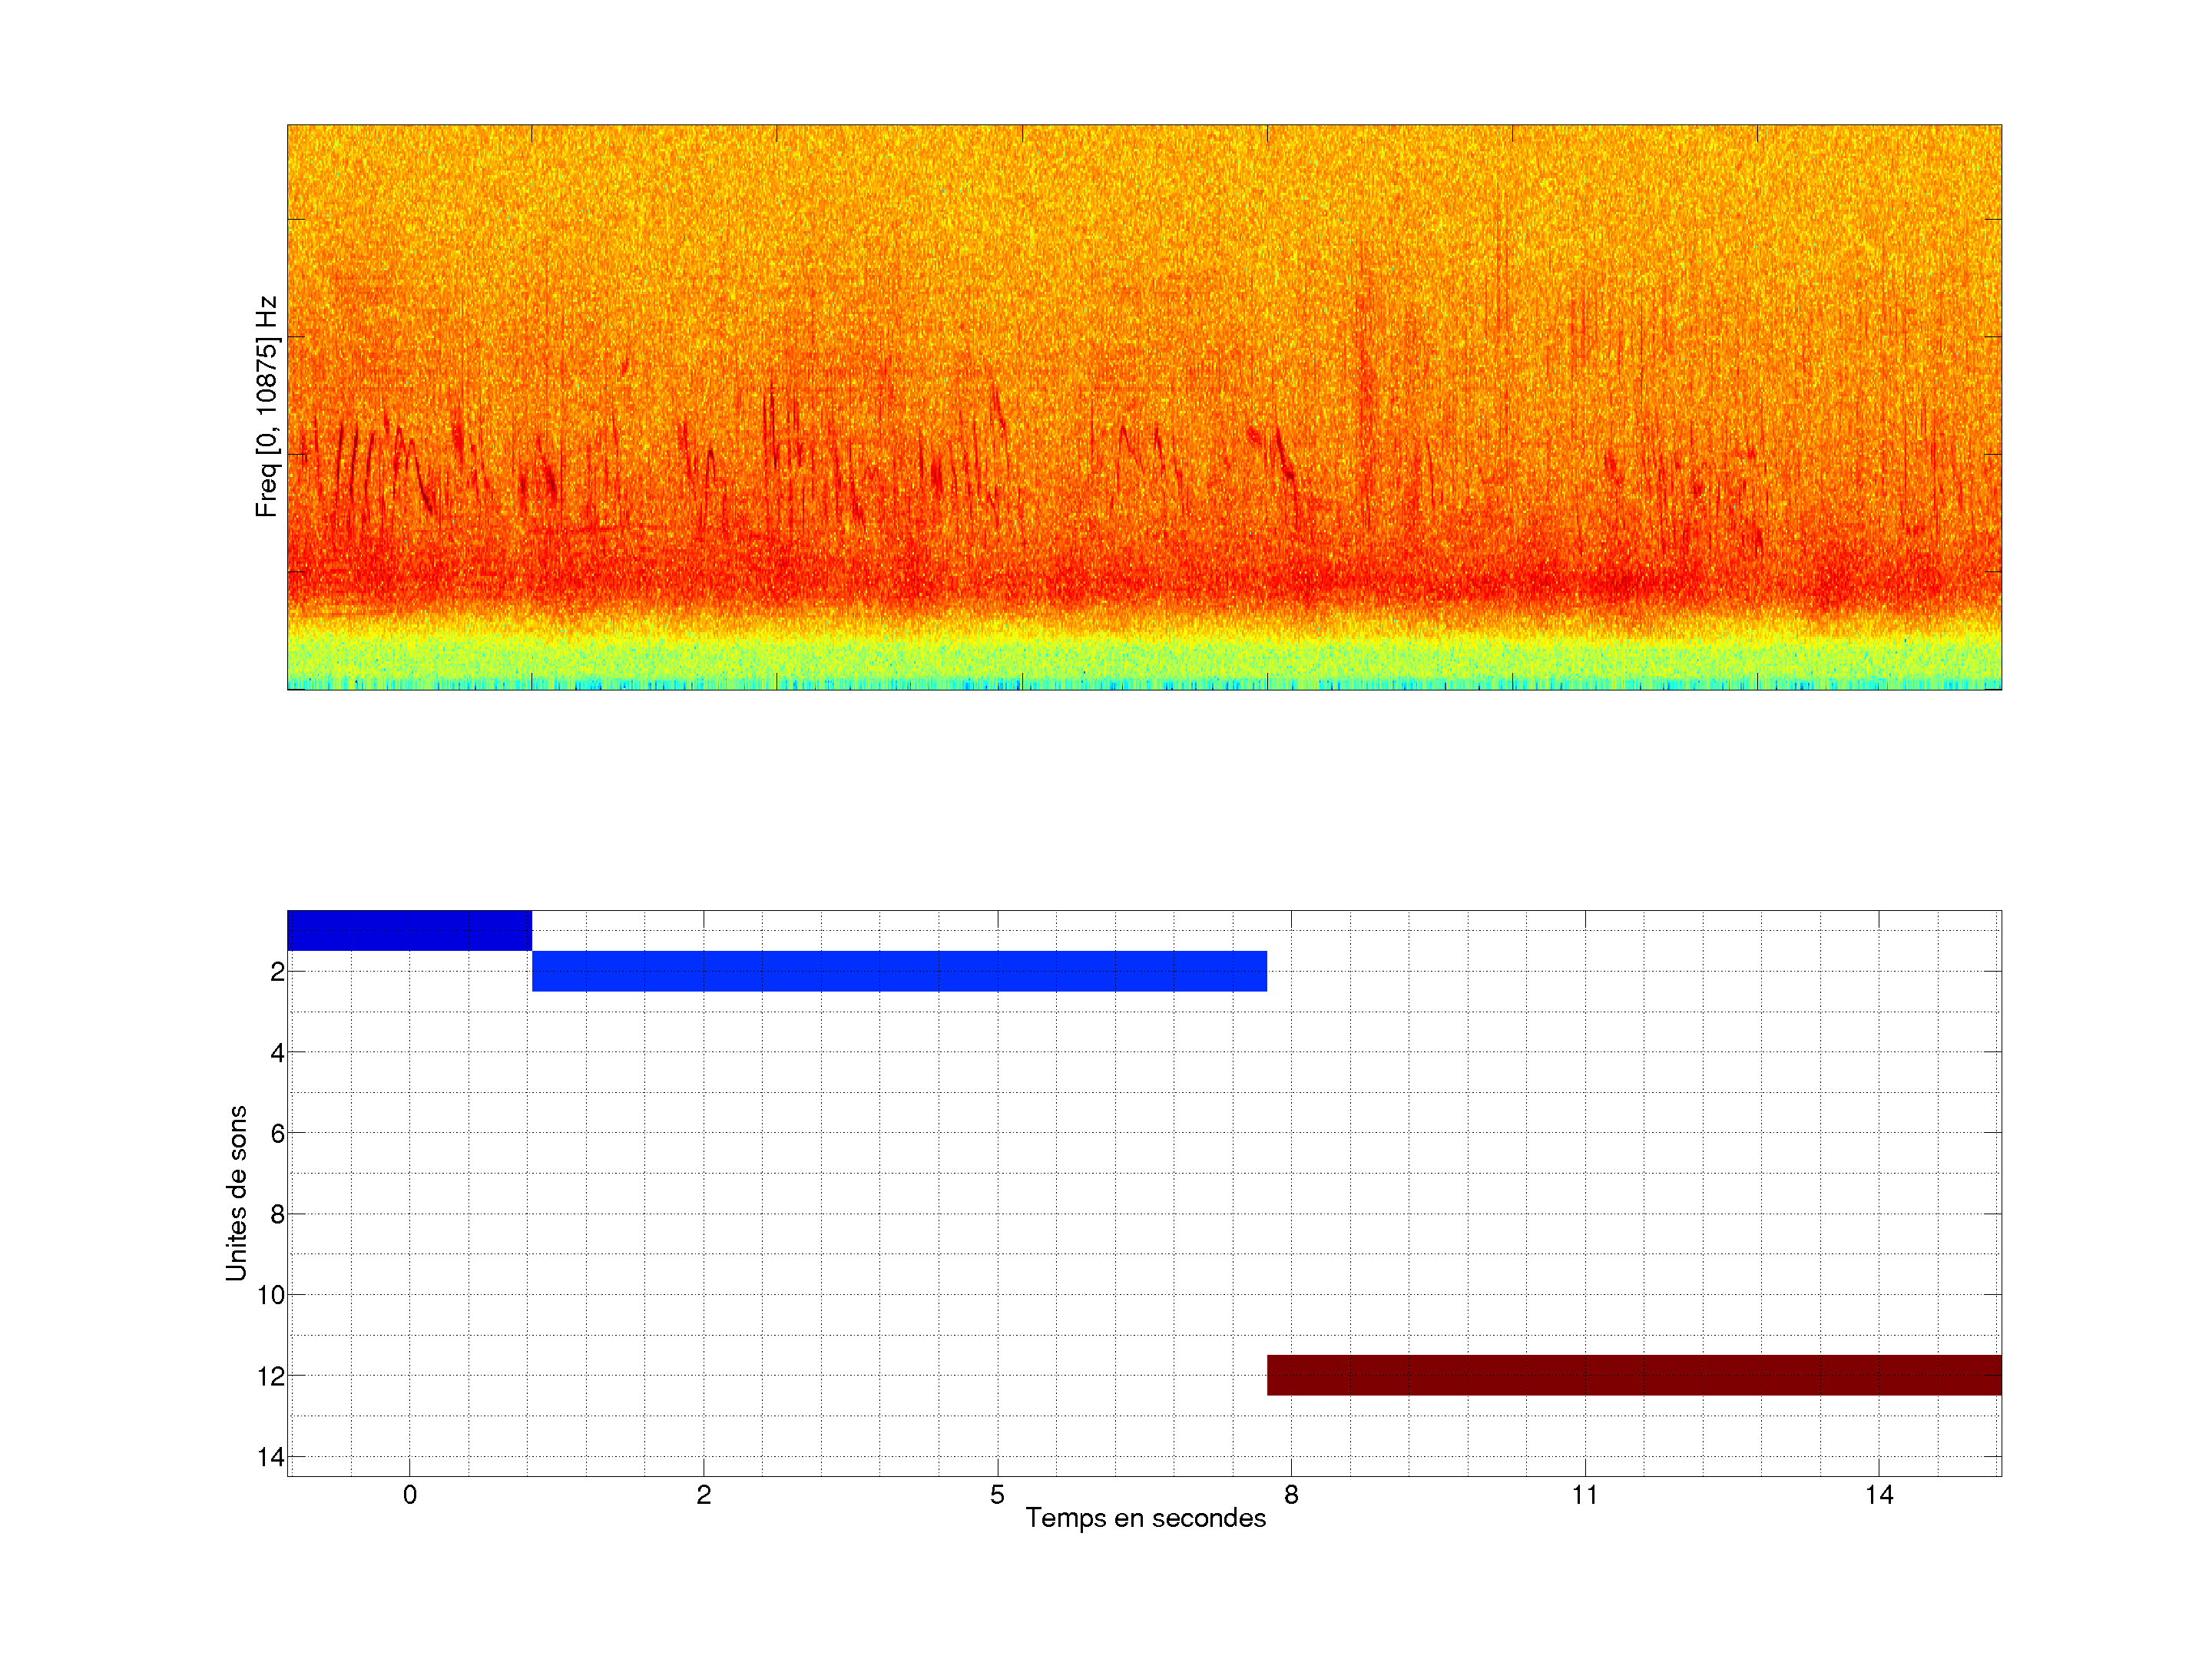Click the y-axis tick label 8
Viewport: 2212px width, 1659px height.
pyautogui.click(x=277, y=1215)
